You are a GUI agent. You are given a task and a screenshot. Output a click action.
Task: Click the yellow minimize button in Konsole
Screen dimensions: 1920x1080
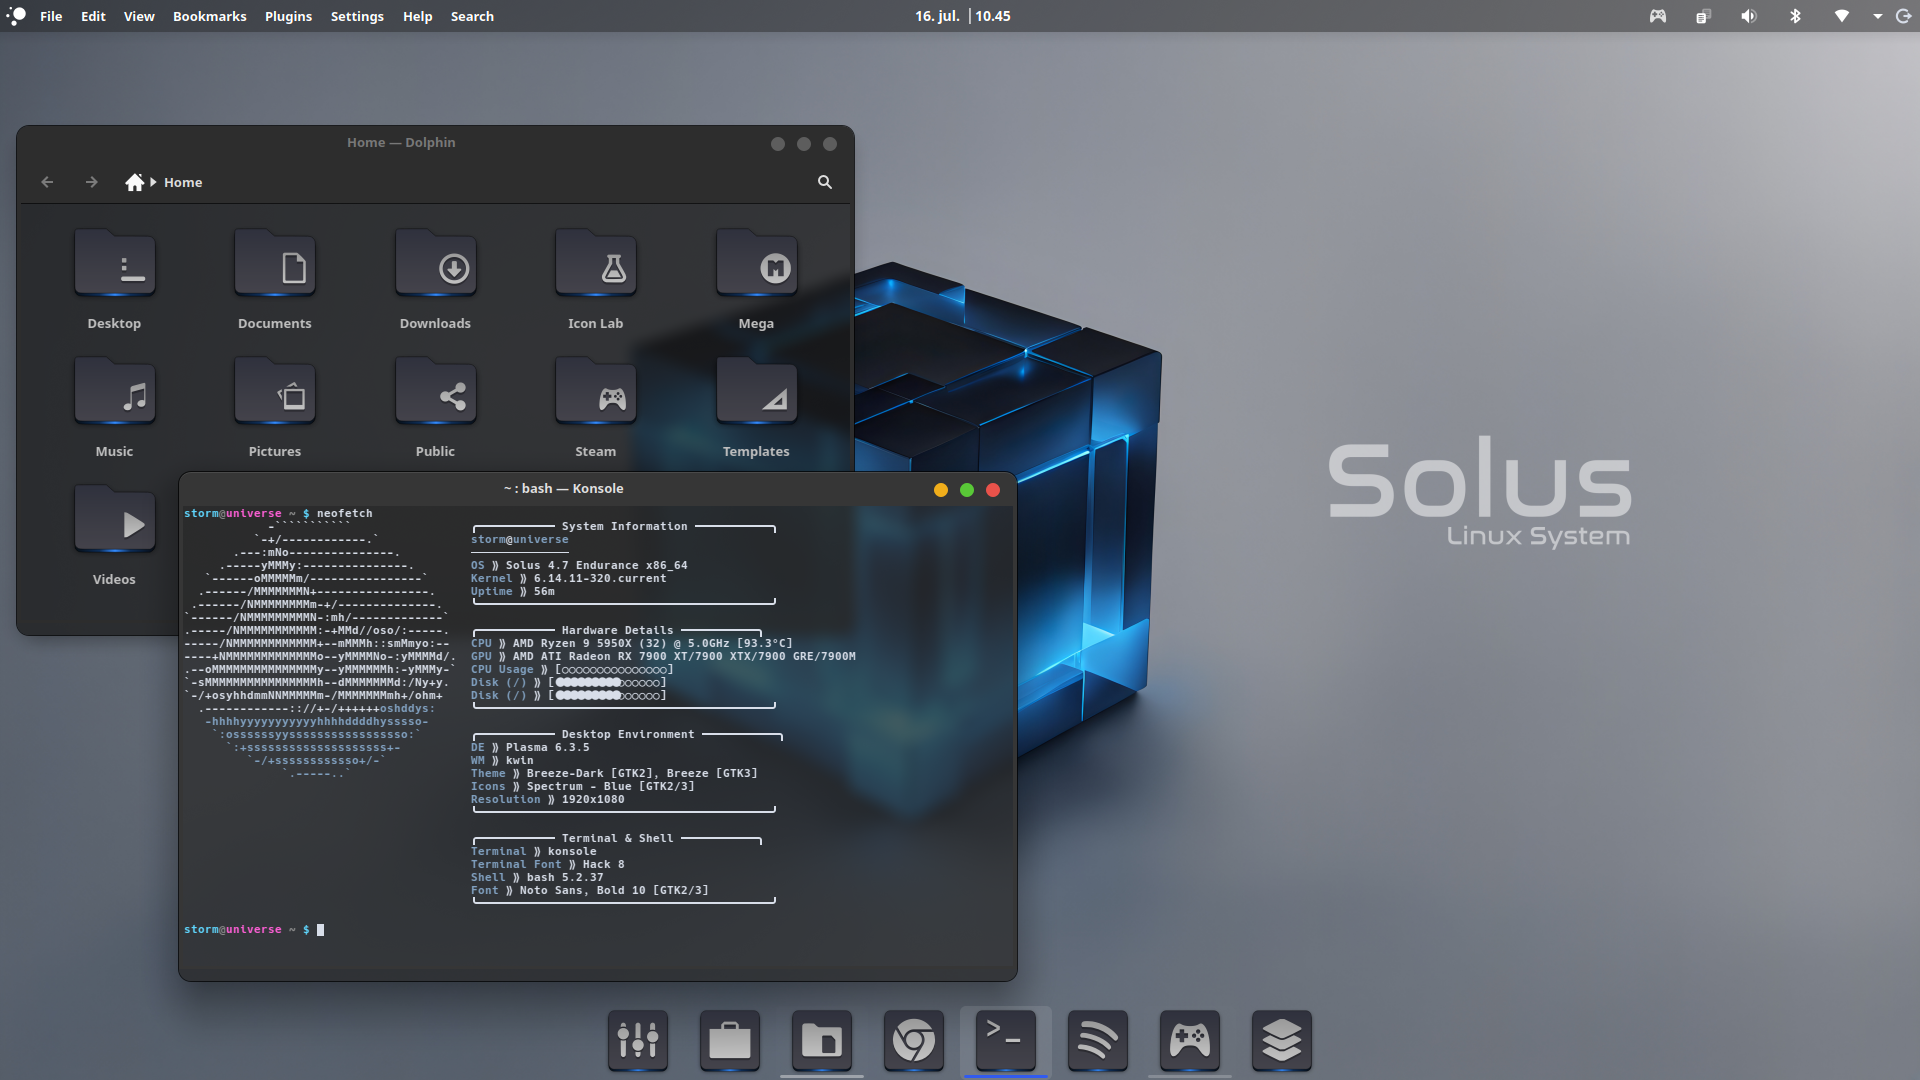pos(941,490)
